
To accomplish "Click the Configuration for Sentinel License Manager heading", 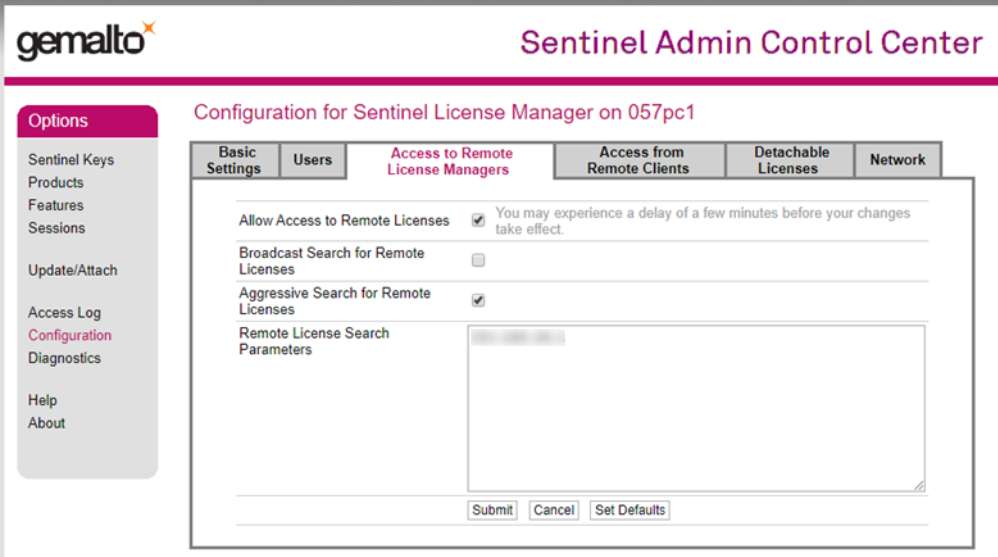I will tap(444, 113).
